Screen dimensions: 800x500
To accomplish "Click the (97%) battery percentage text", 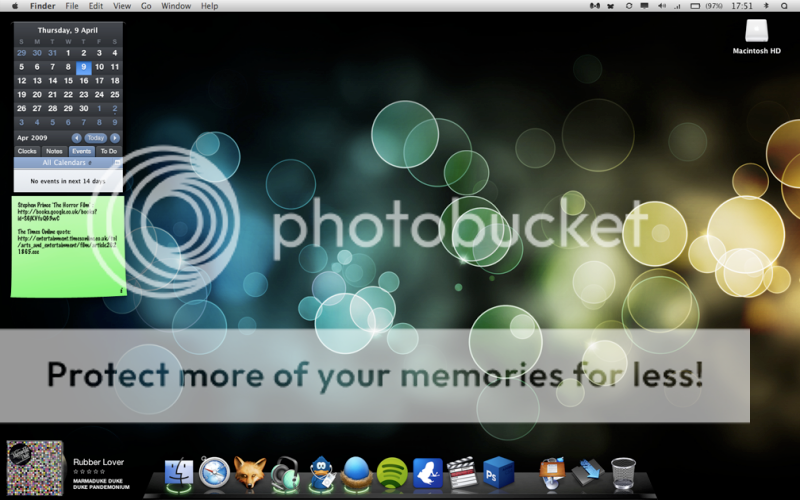I will [714, 6].
